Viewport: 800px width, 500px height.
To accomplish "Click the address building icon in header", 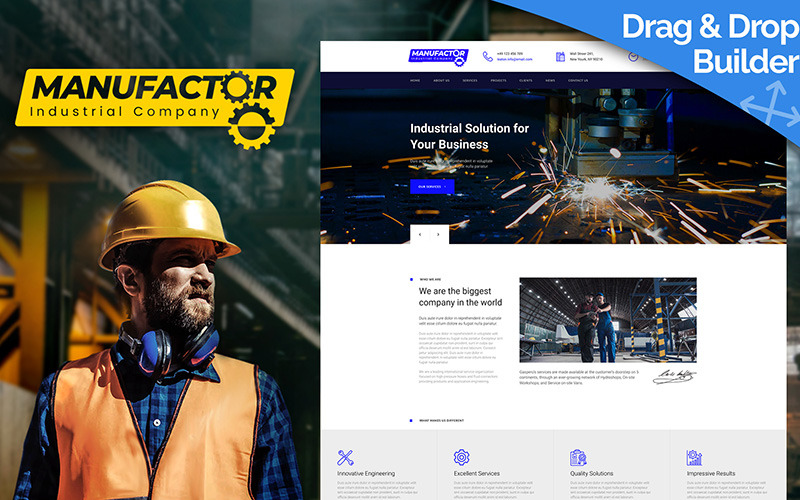I will click(x=560, y=57).
